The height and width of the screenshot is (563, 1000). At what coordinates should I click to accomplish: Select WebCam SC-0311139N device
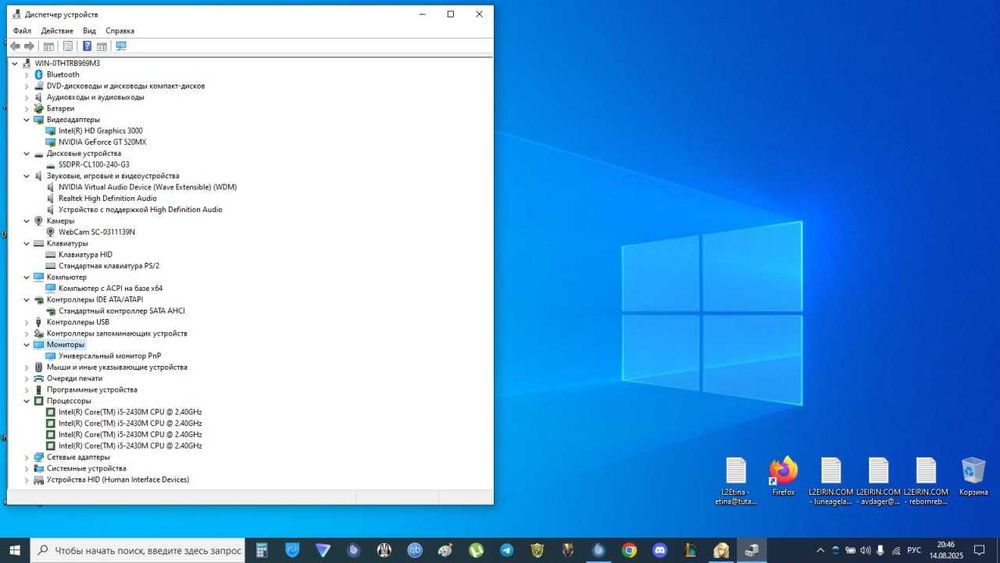96,232
